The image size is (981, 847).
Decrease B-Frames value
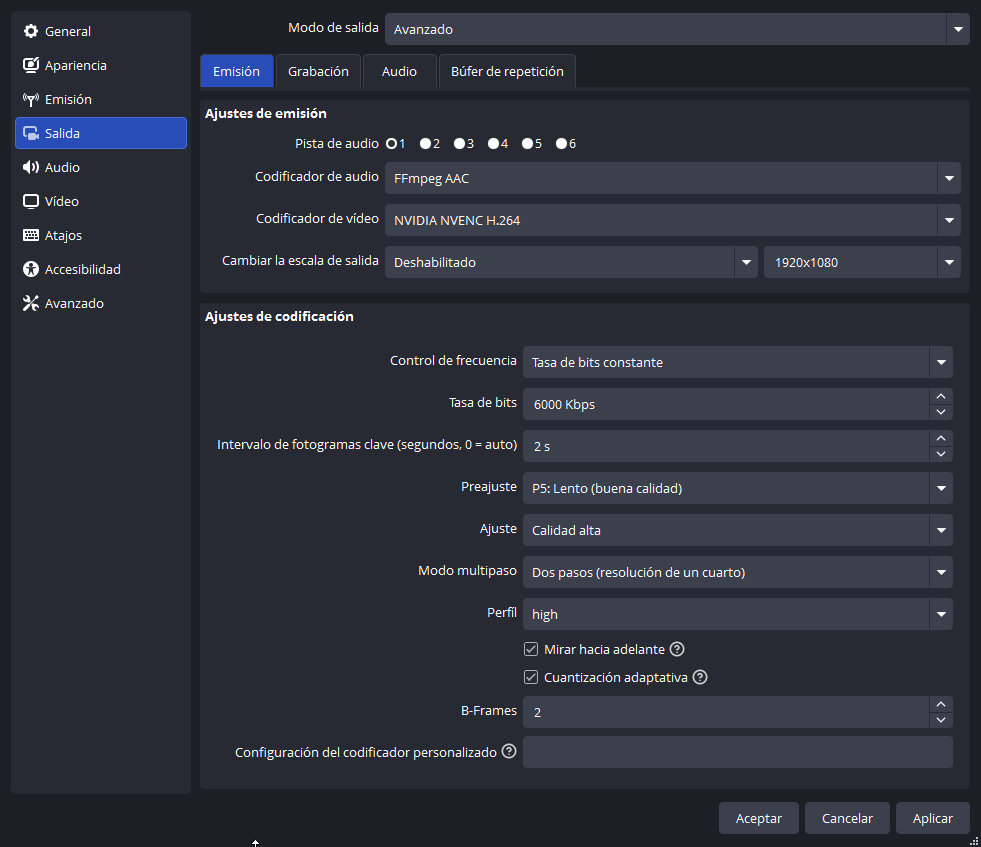coord(941,719)
